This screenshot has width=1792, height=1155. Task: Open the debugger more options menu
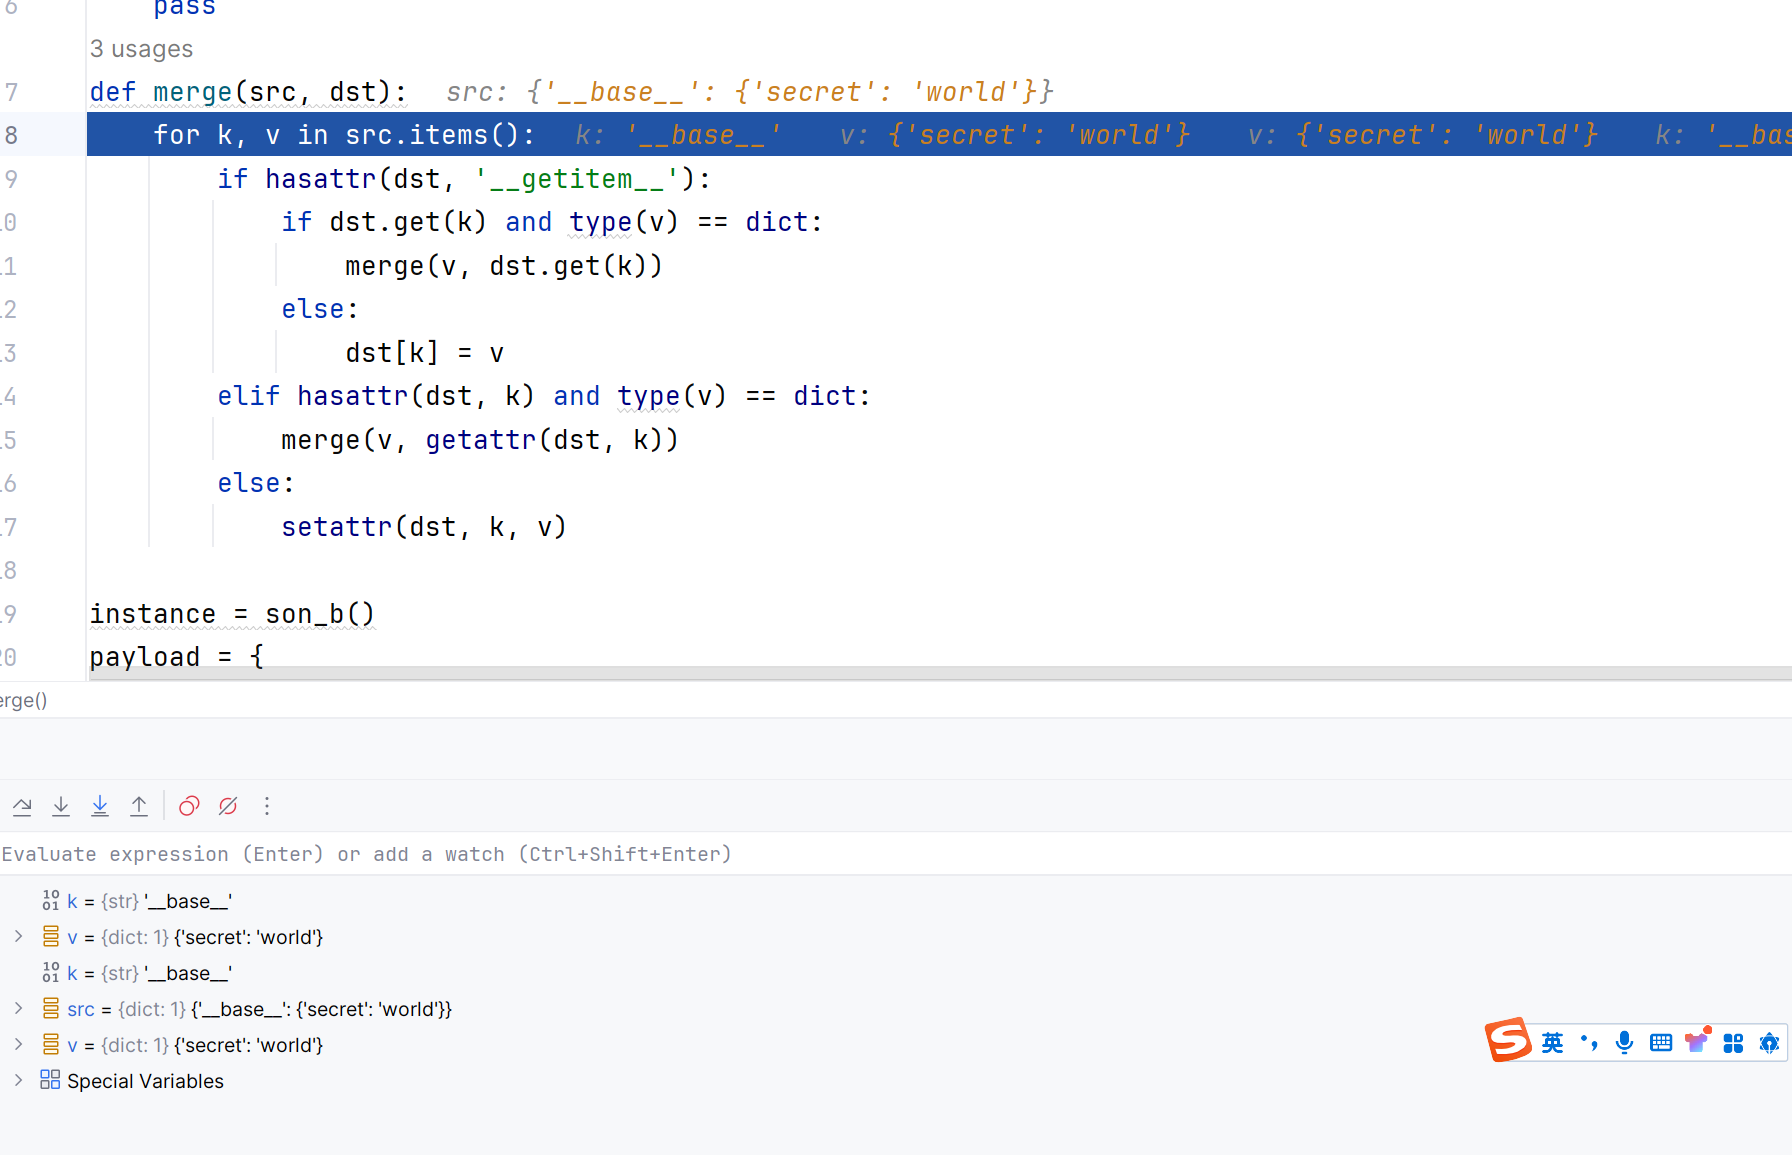[267, 806]
